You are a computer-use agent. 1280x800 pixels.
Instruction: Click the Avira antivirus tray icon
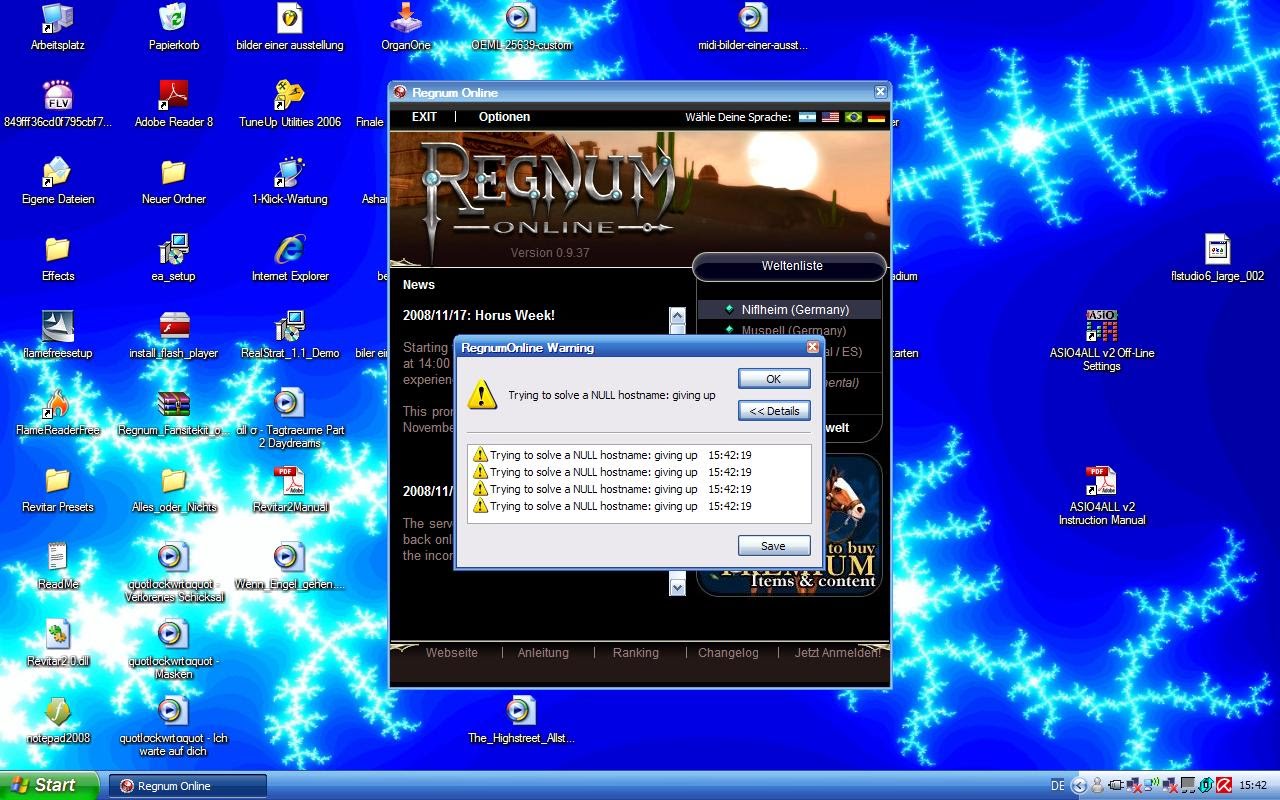pos(1224,786)
